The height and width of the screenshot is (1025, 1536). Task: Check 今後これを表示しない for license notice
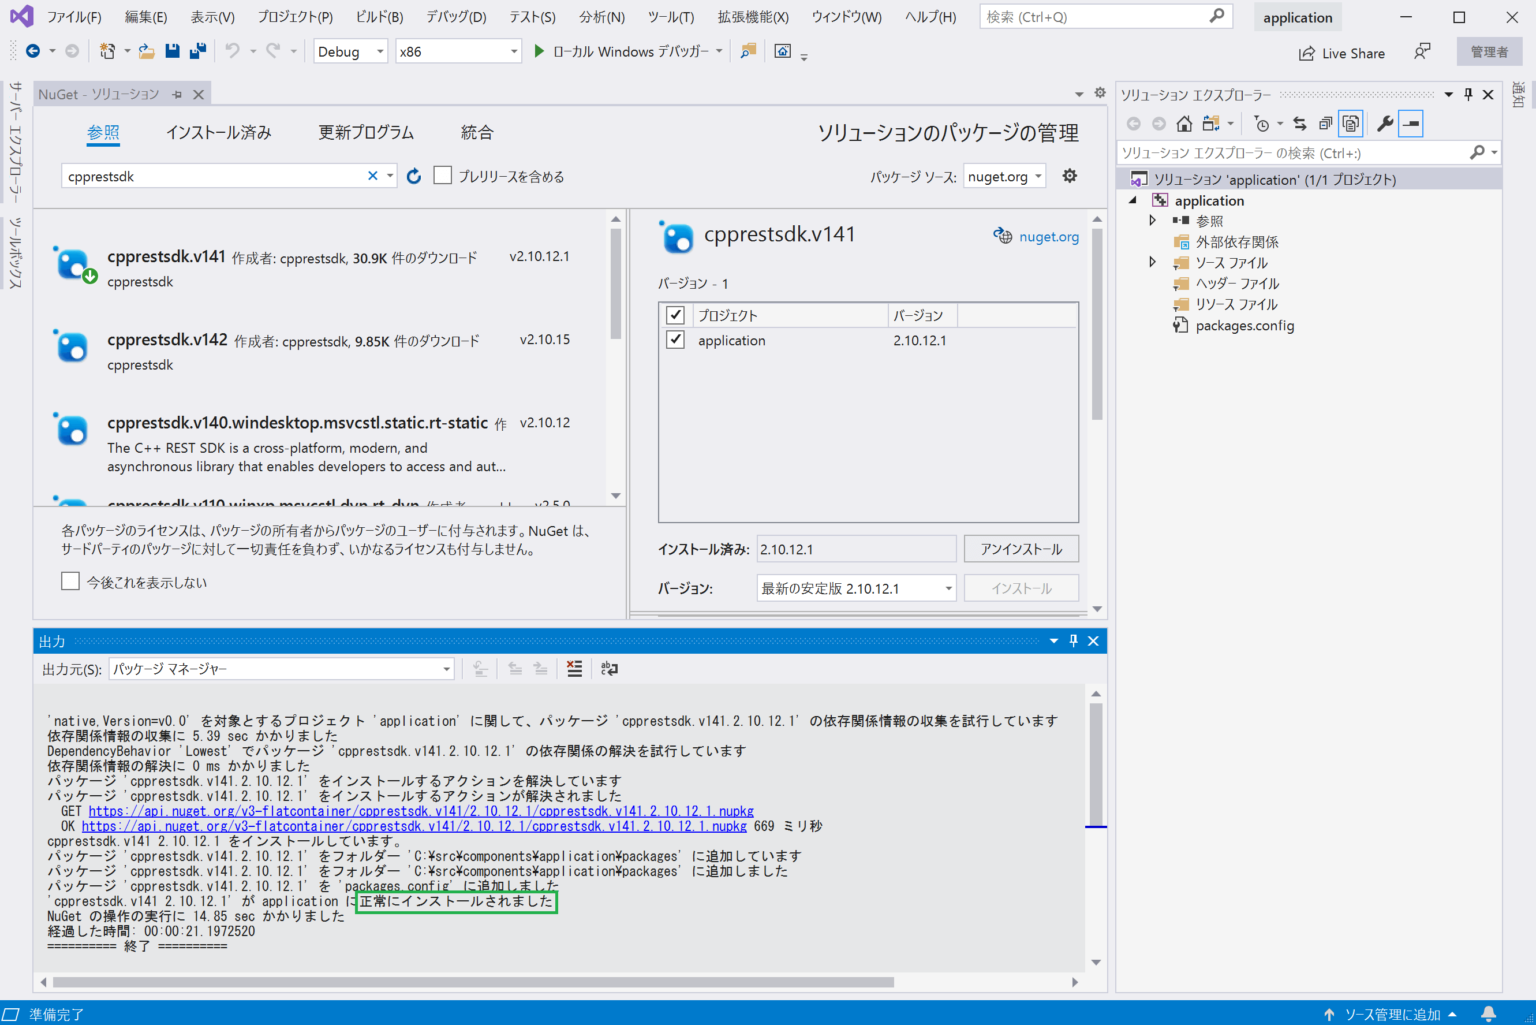70,580
